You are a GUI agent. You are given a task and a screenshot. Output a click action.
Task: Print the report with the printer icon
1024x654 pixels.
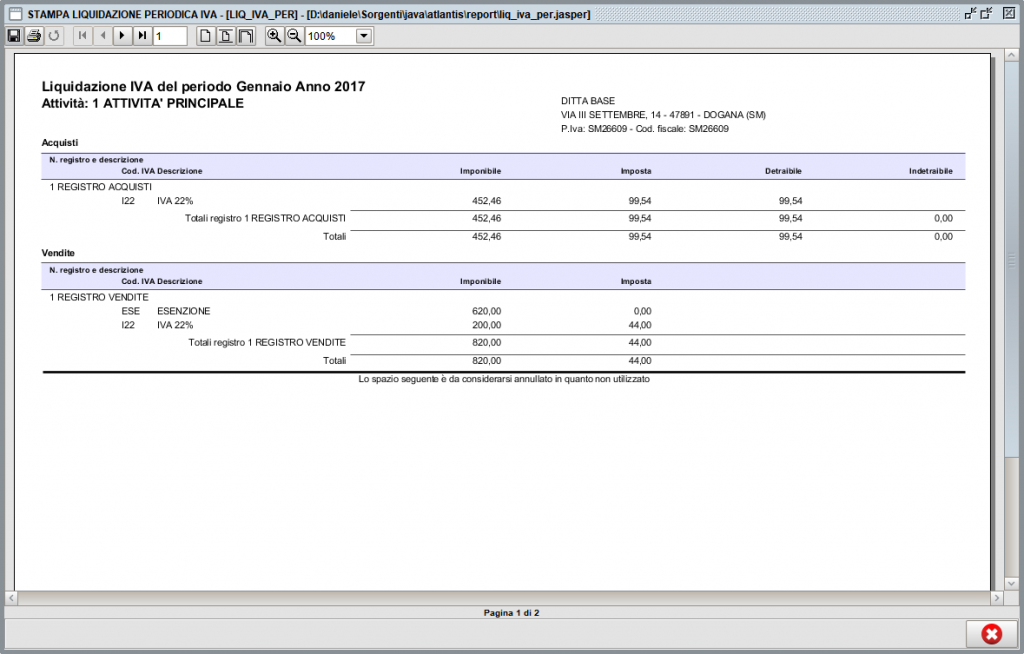click(x=34, y=36)
